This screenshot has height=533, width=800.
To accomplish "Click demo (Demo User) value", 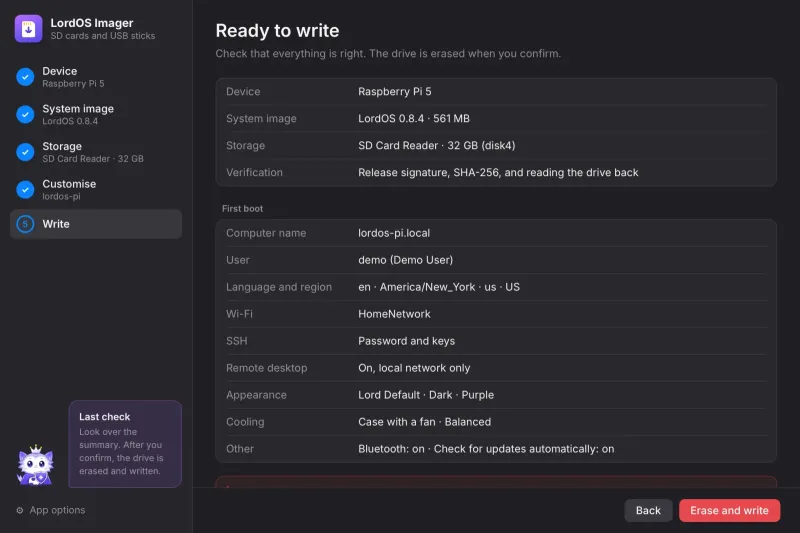I will coord(405,260).
